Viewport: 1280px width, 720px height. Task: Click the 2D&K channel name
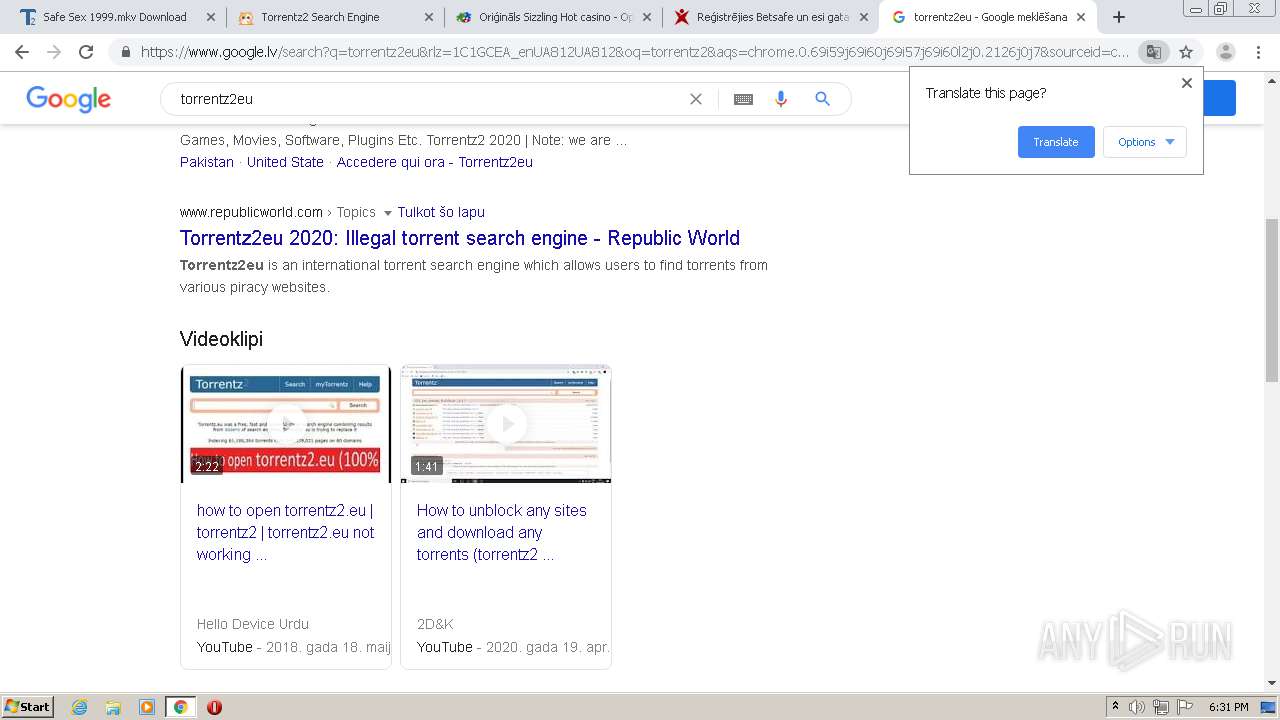[435, 624]
